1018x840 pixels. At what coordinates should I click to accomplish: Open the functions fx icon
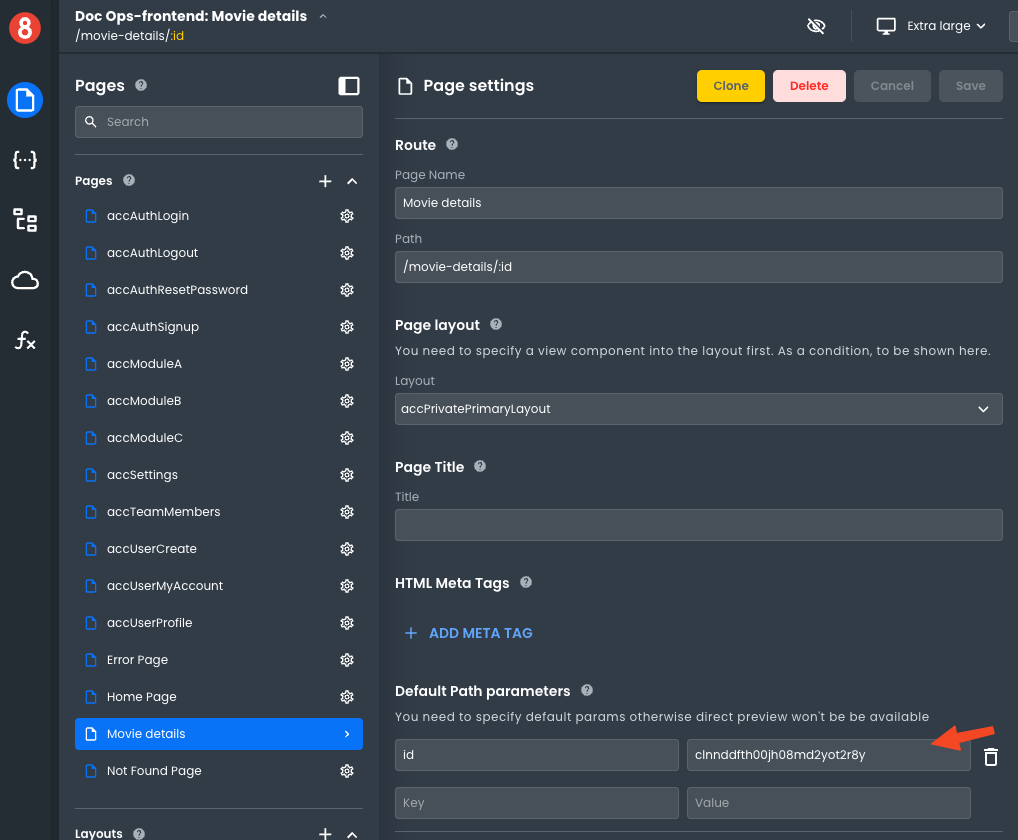24,341
